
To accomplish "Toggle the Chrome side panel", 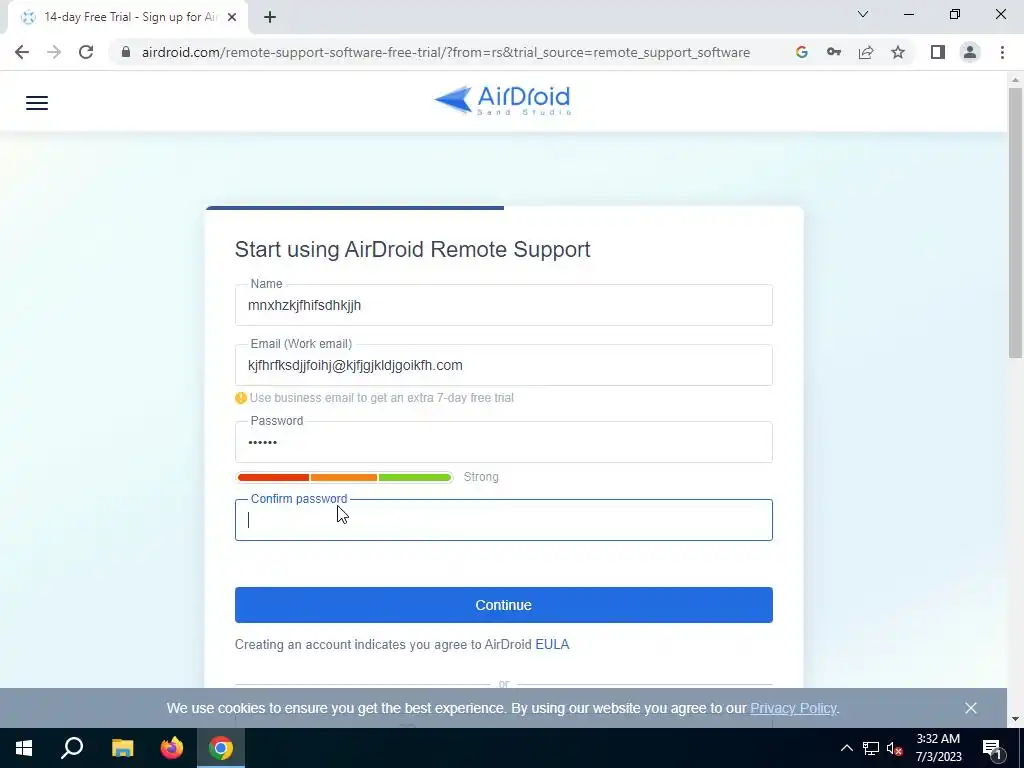I will coord(938,52).
